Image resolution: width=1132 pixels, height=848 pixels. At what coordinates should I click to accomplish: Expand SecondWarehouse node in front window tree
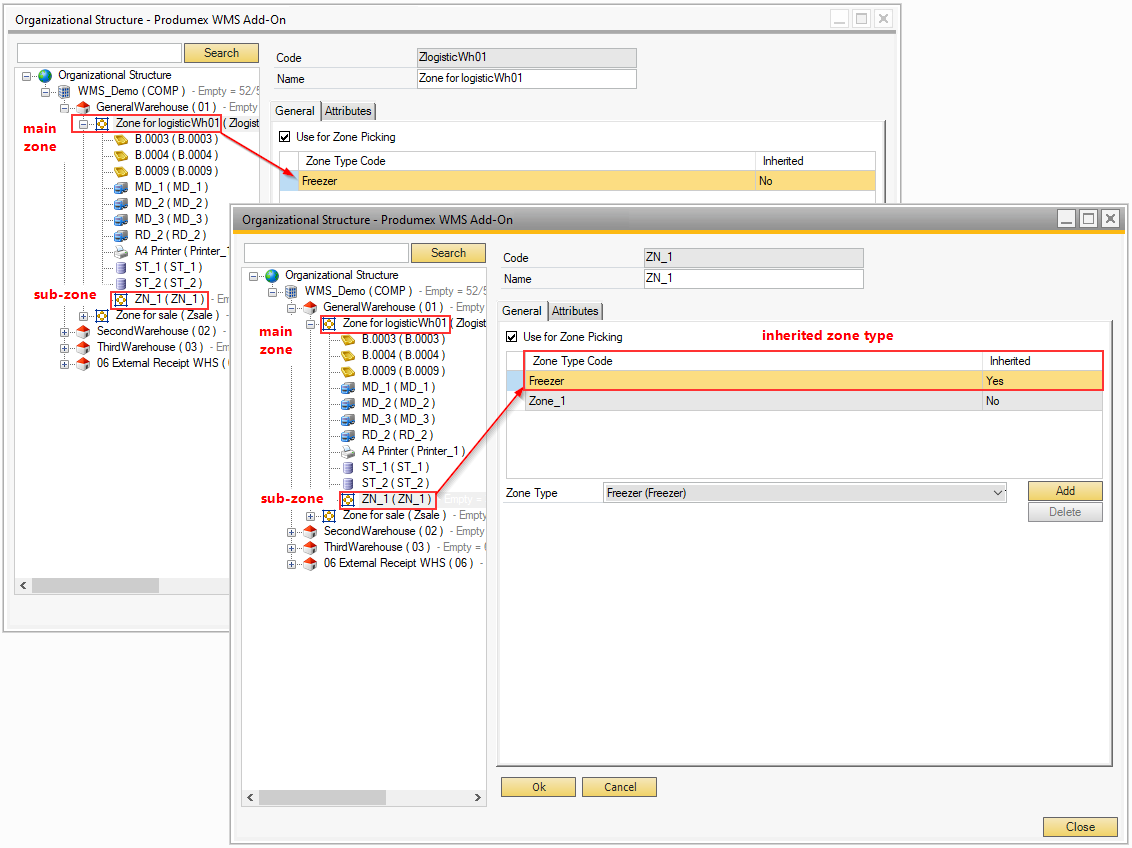pos(292,531)
